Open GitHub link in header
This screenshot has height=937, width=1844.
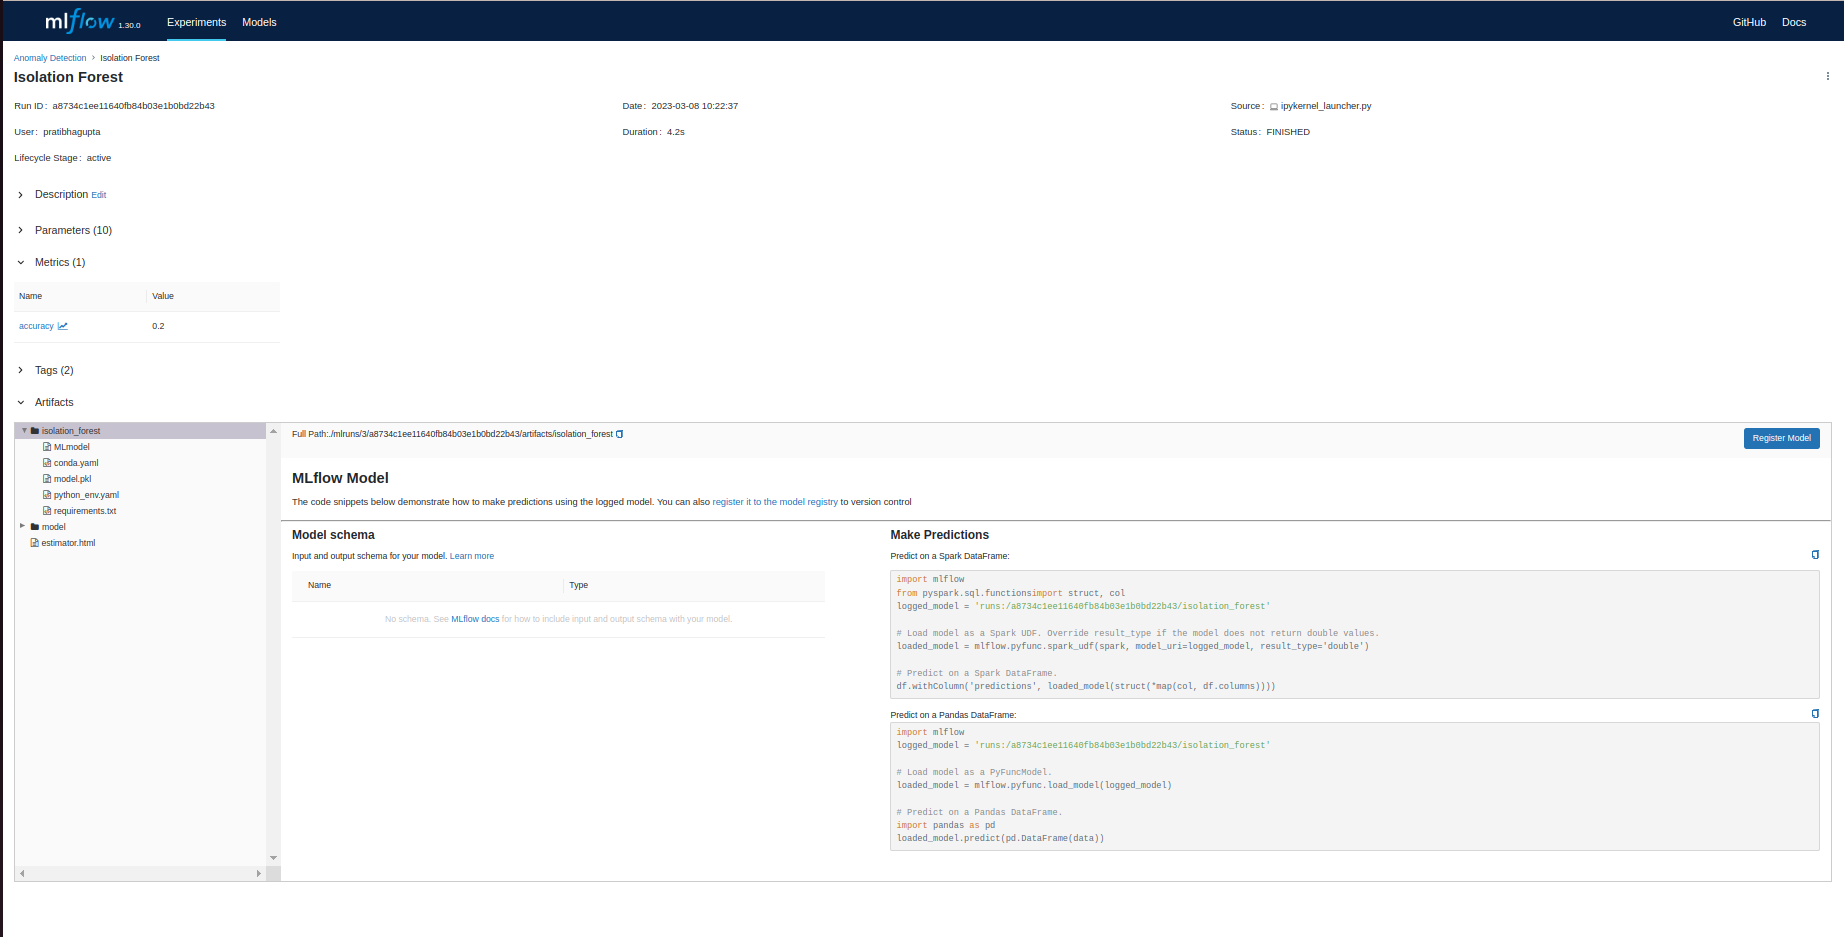[x=1749, y=22]
